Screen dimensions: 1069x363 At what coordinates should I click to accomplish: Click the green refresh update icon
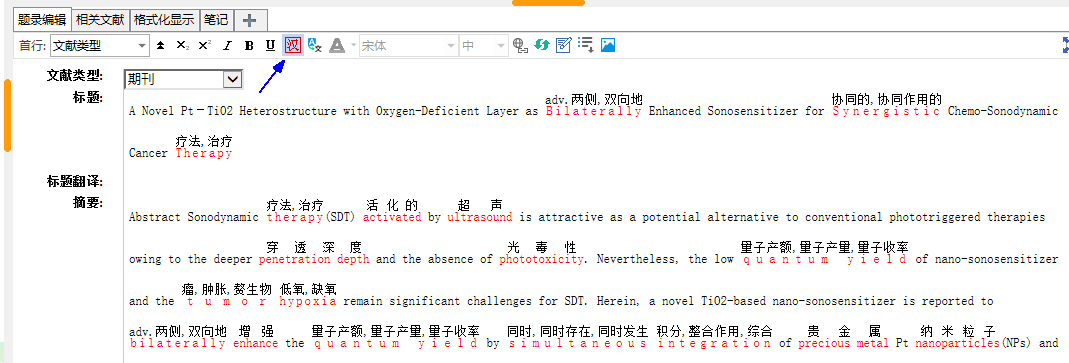tap(541, 46)
